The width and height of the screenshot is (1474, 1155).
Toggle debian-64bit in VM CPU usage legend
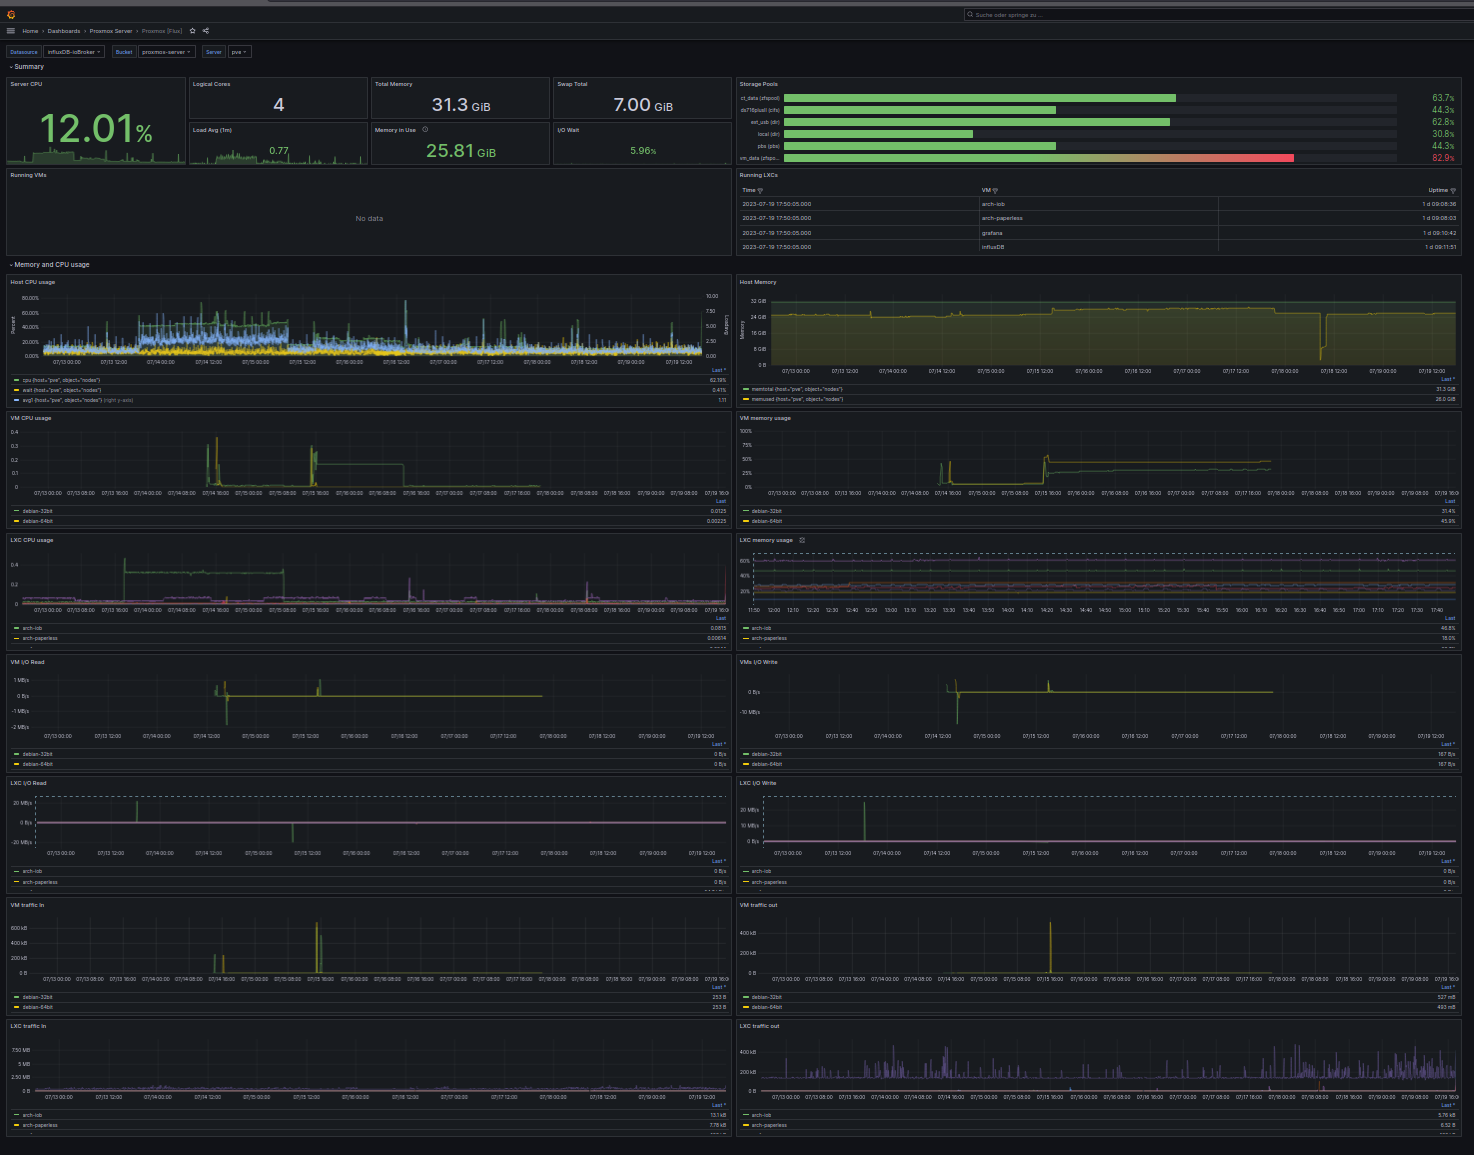point(38,521)
